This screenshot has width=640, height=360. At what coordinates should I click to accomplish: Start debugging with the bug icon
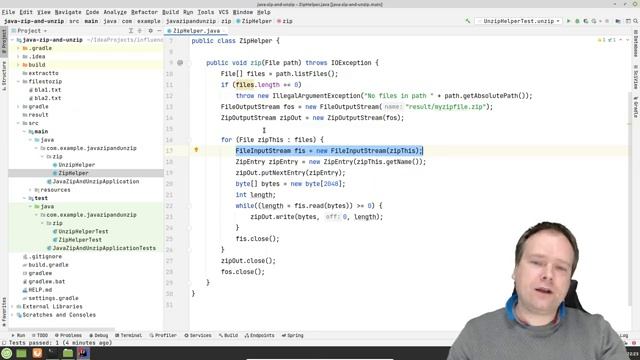pyautogui.click(x=577, y=21)
